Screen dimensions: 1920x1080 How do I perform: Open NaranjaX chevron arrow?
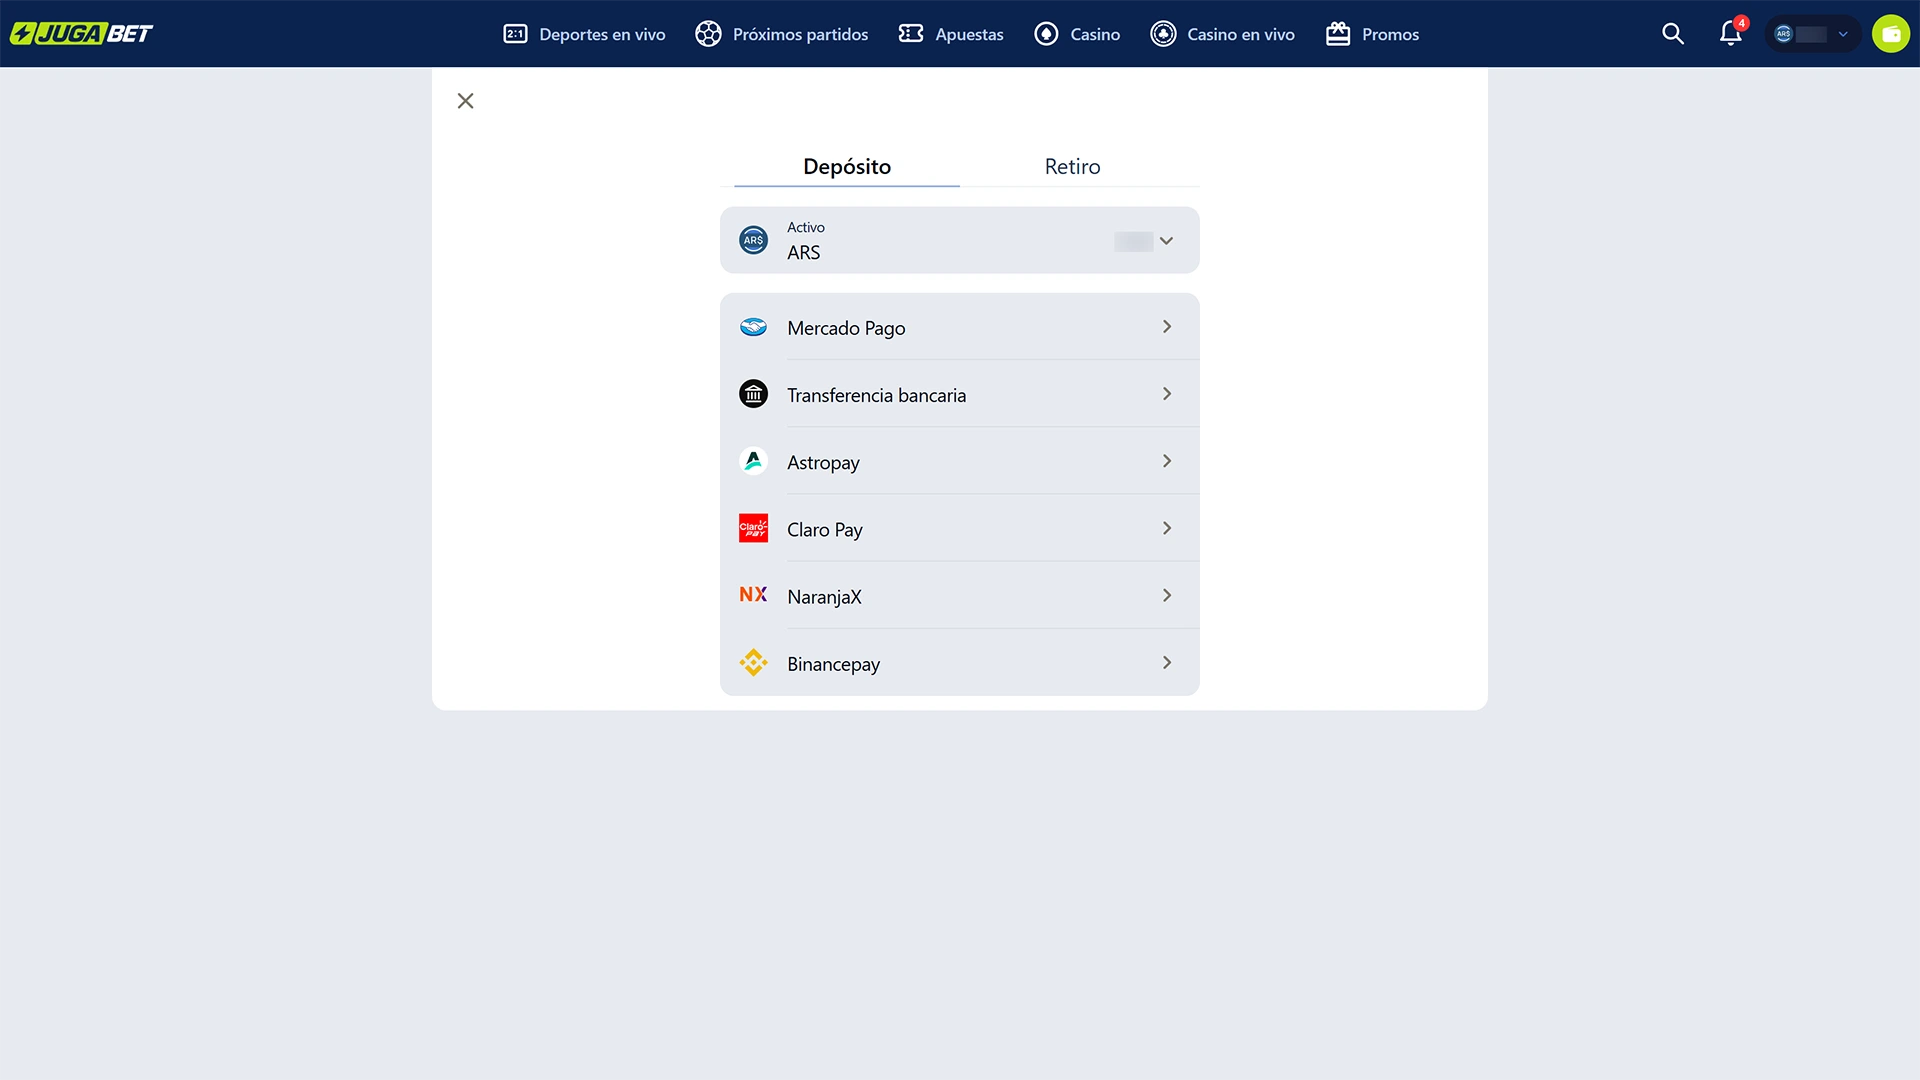[x=1167, y=595]
